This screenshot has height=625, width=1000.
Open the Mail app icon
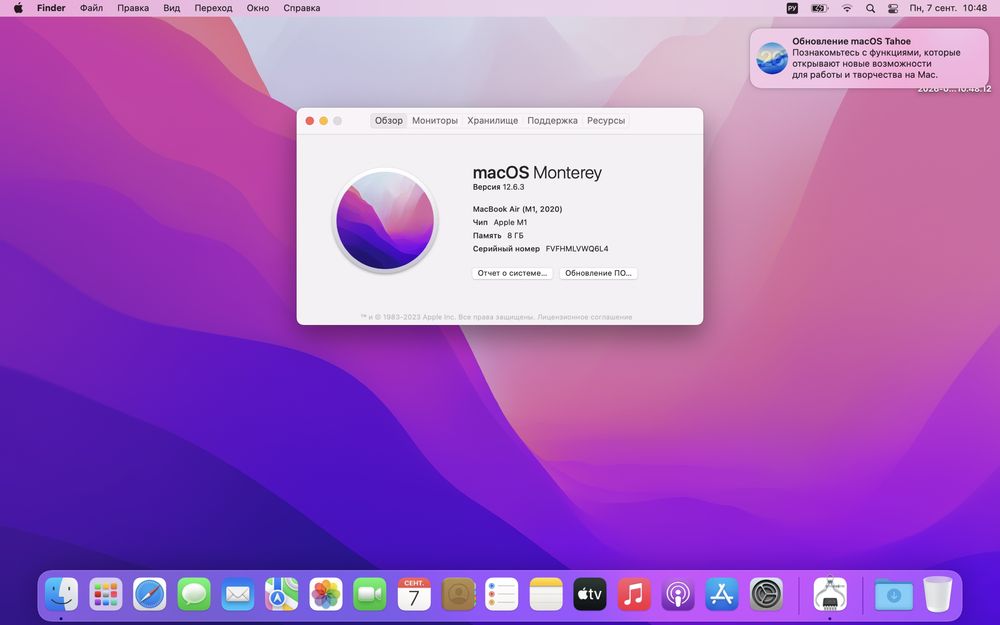pos(238,594)
